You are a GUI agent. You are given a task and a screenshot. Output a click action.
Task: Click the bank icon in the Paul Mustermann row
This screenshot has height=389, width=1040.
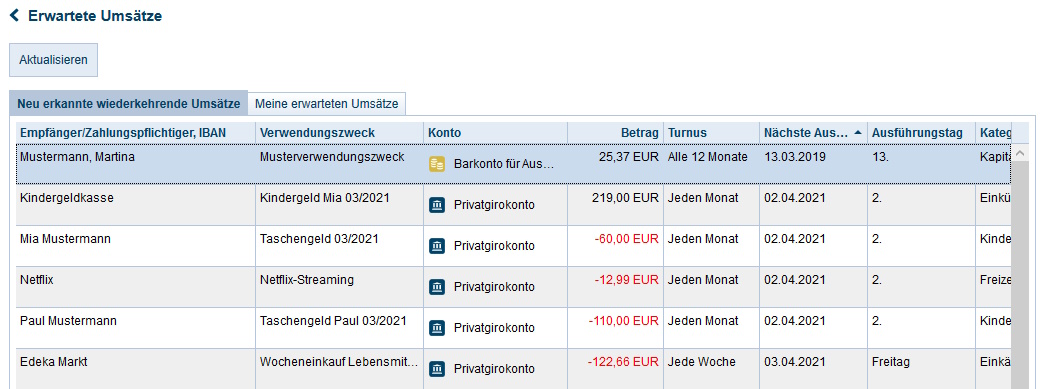(x=436, y=328)
